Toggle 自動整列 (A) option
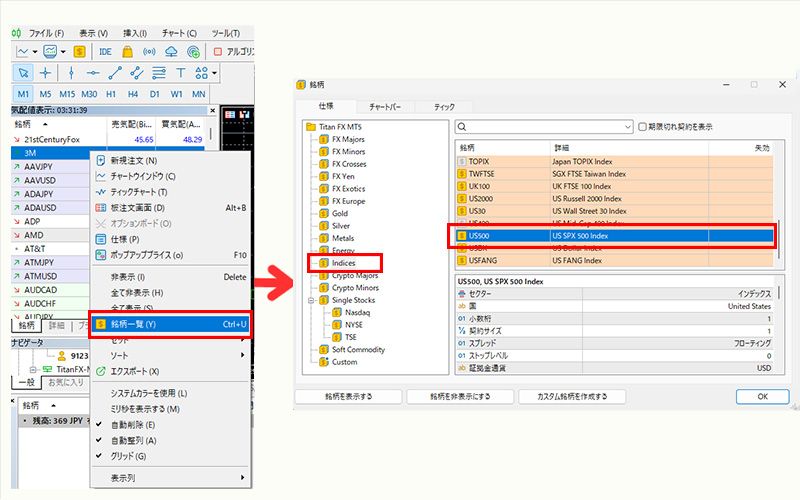 point(171,440)
